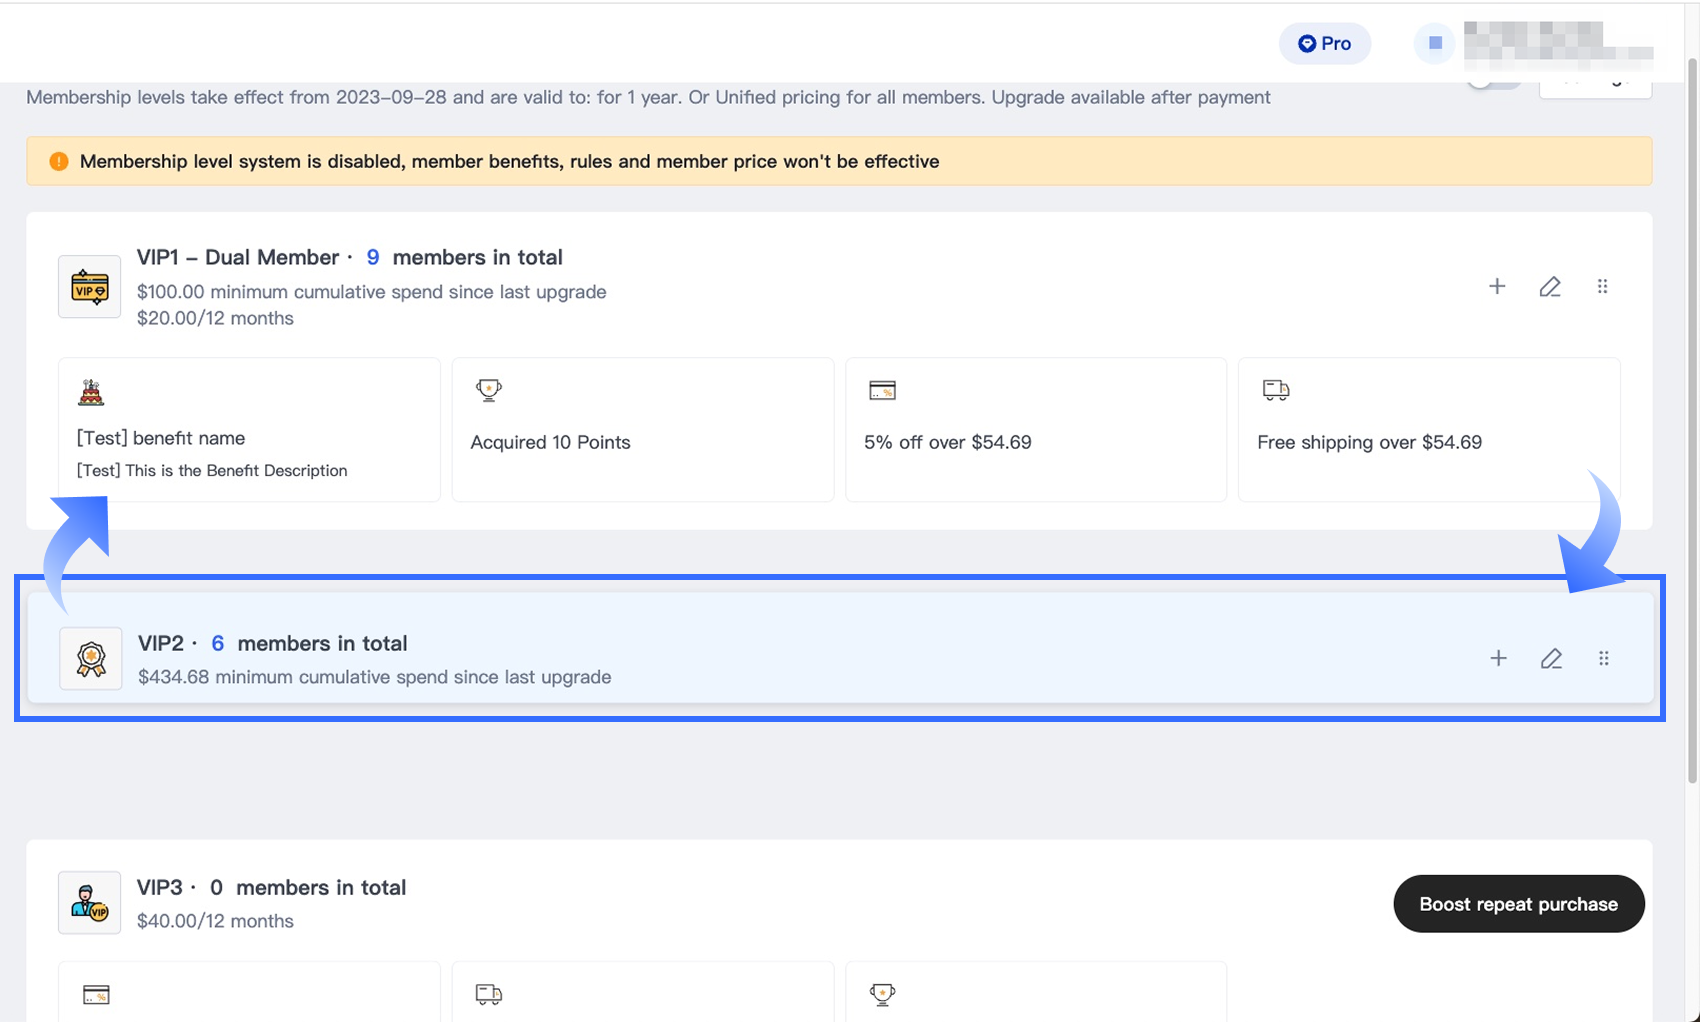Select the Acquired 10 Points benefit card
Viewport: 1700px width, 1022px height.
point(642,430)
